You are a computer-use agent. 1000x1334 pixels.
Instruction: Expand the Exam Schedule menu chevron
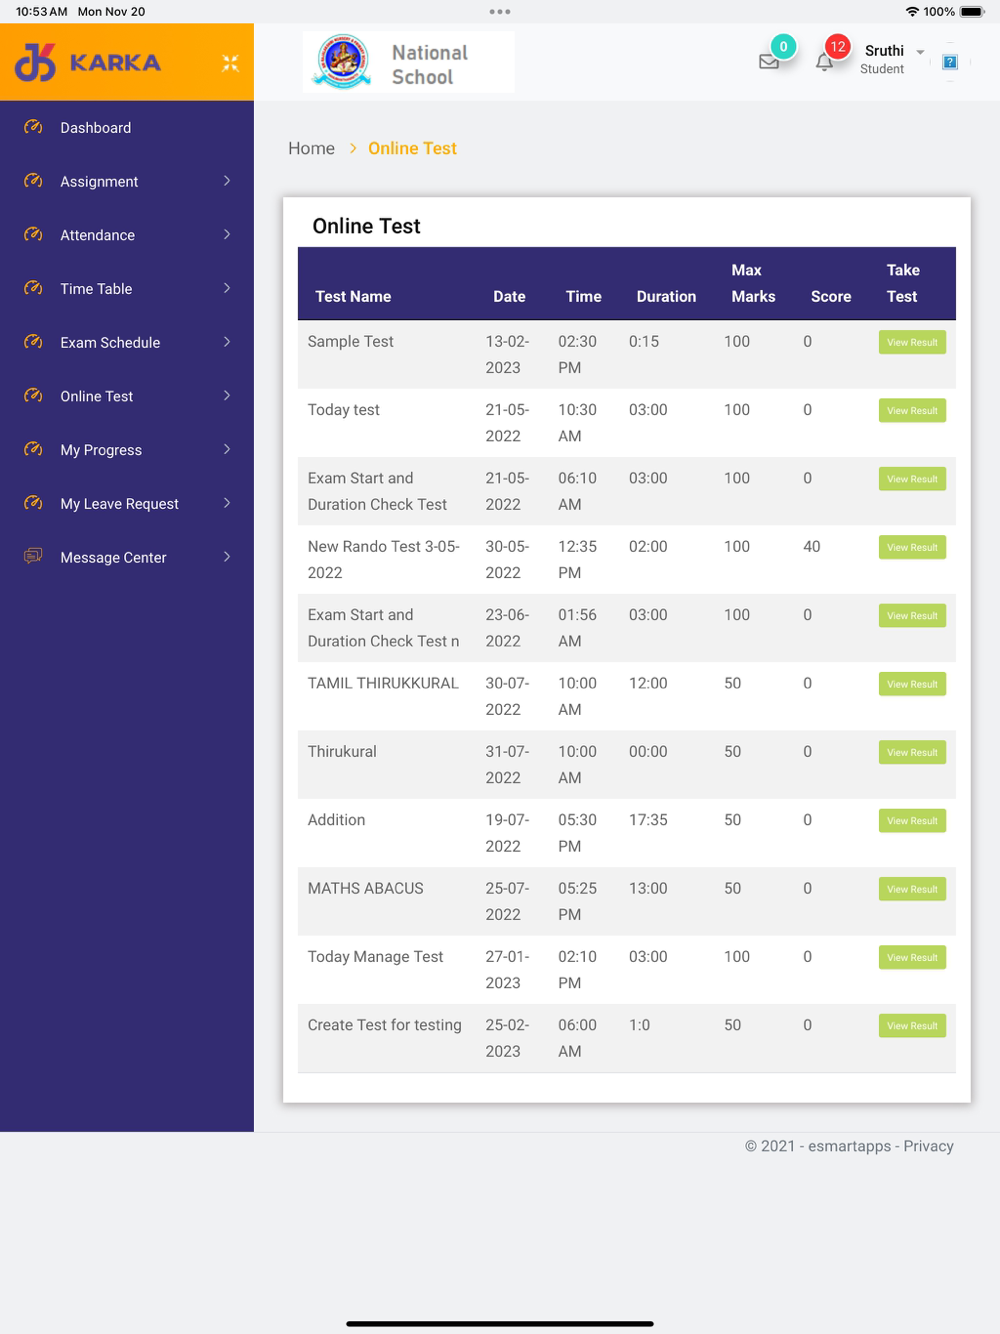point(227,342)
